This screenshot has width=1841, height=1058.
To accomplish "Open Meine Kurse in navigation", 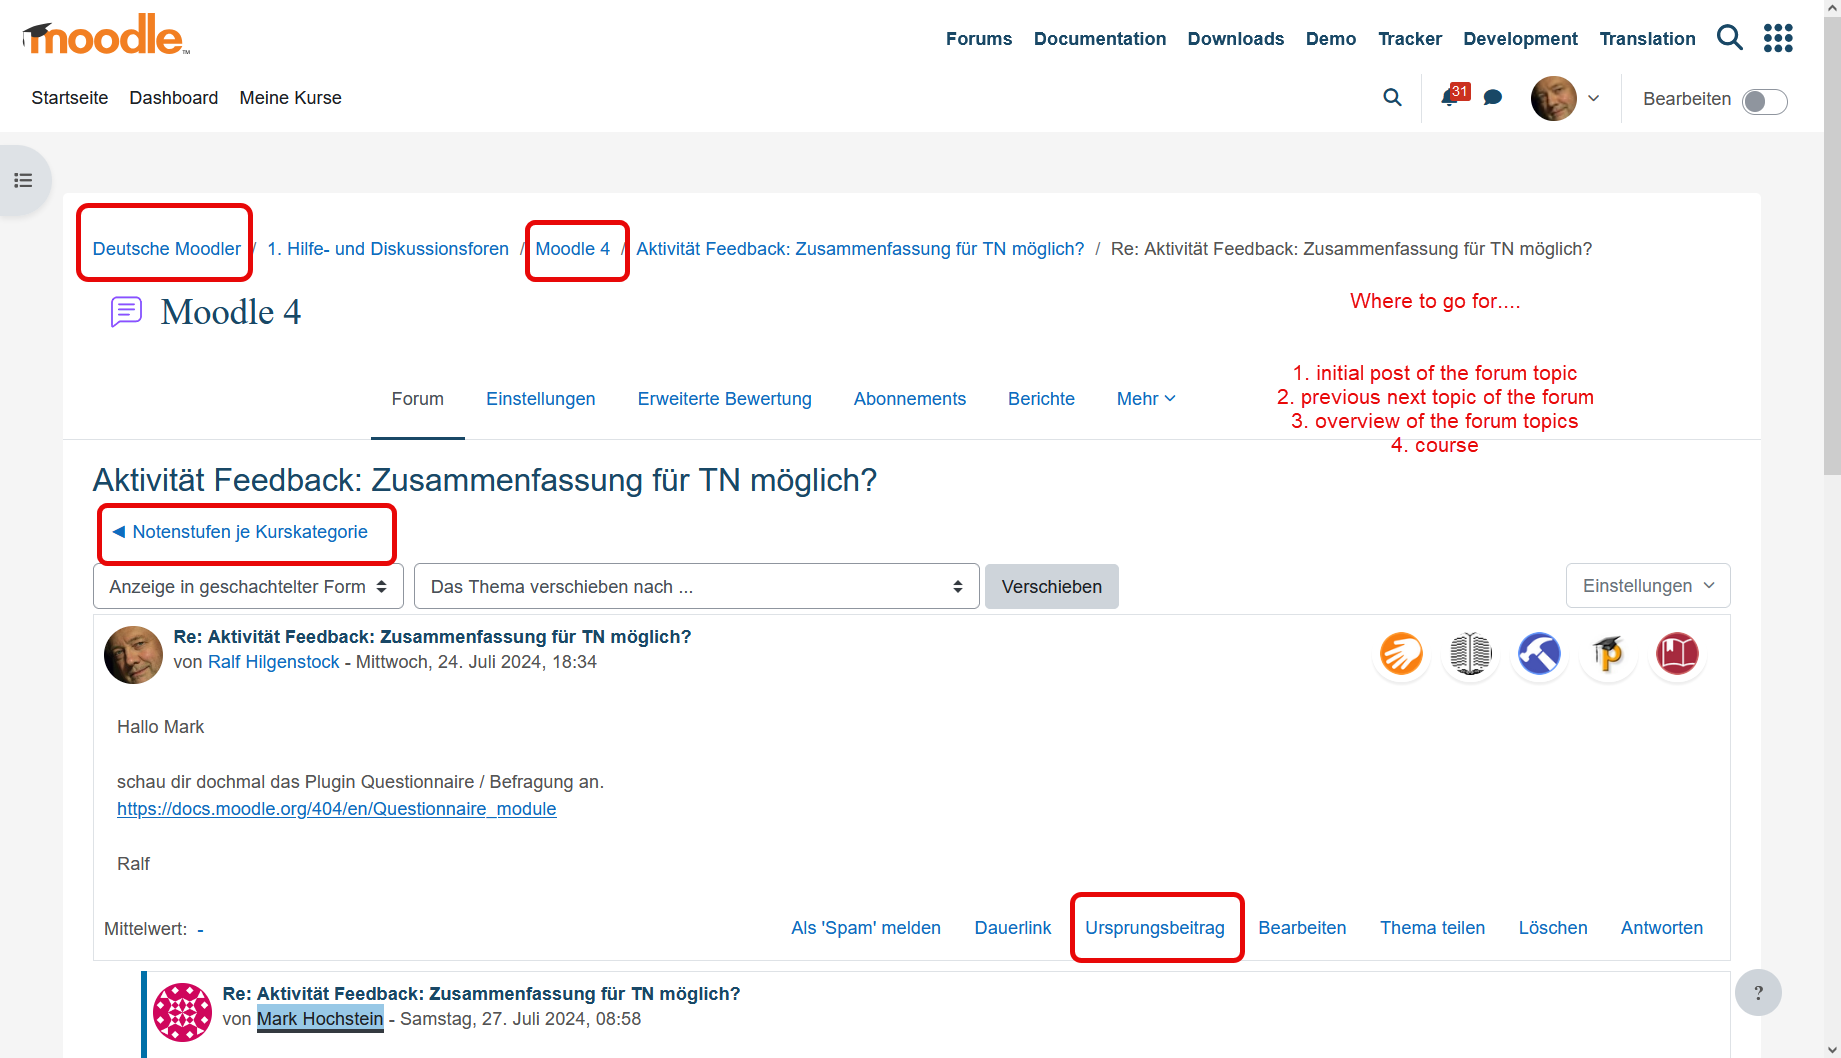I will 291,98.
